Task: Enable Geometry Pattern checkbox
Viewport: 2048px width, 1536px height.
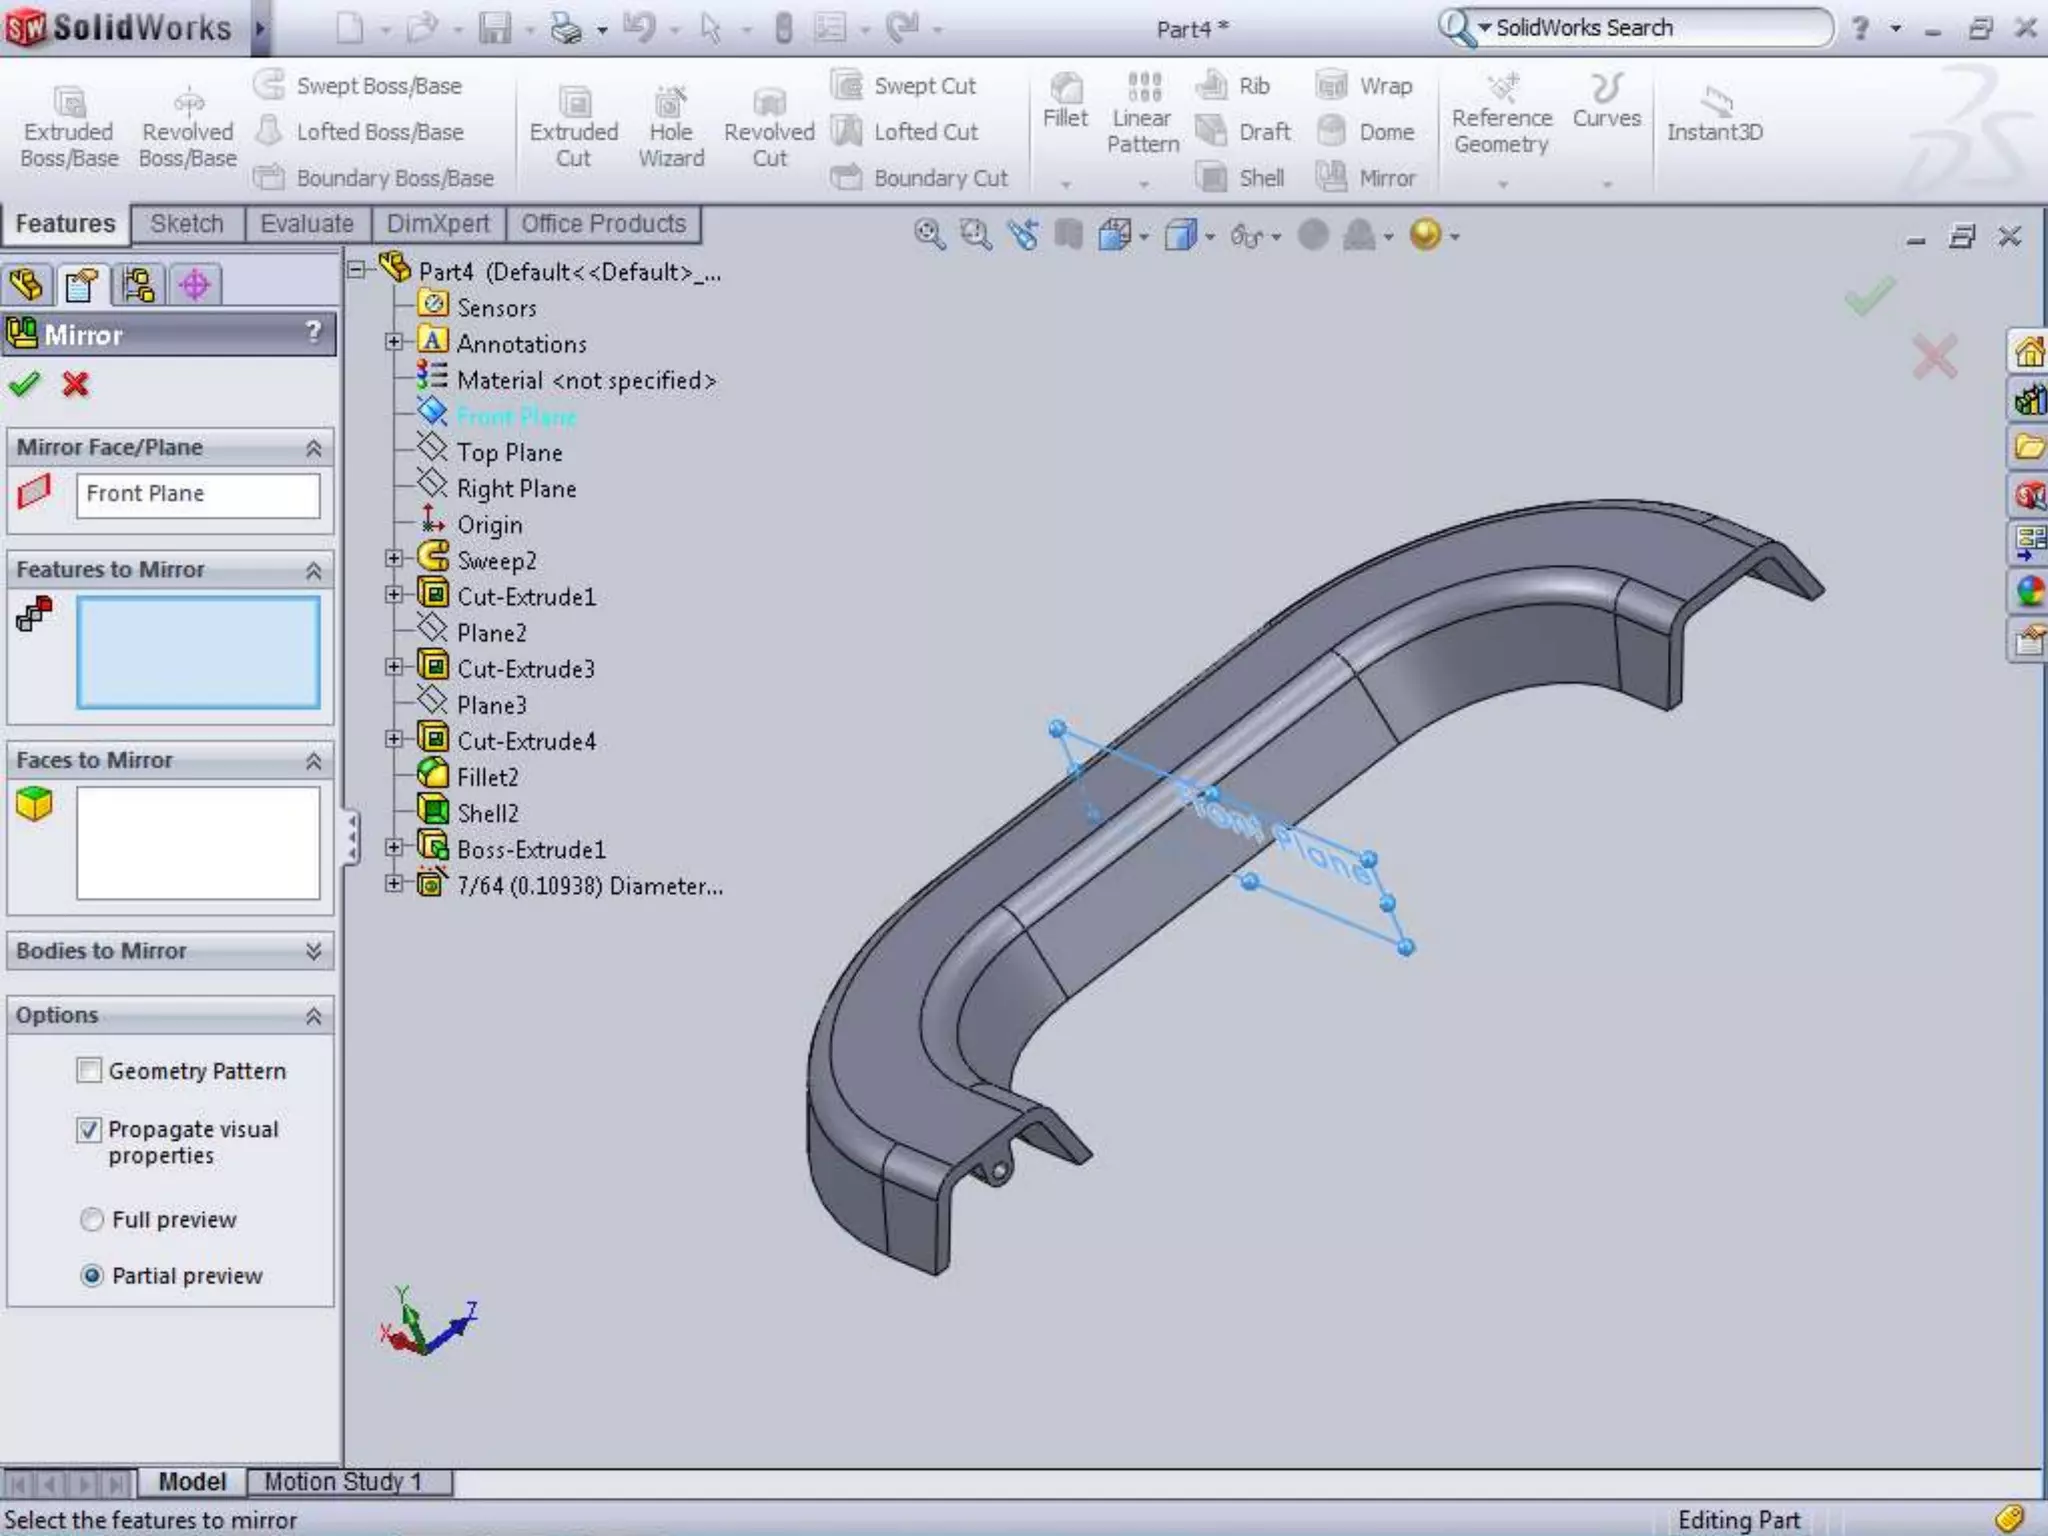Action: (89, 1071)
